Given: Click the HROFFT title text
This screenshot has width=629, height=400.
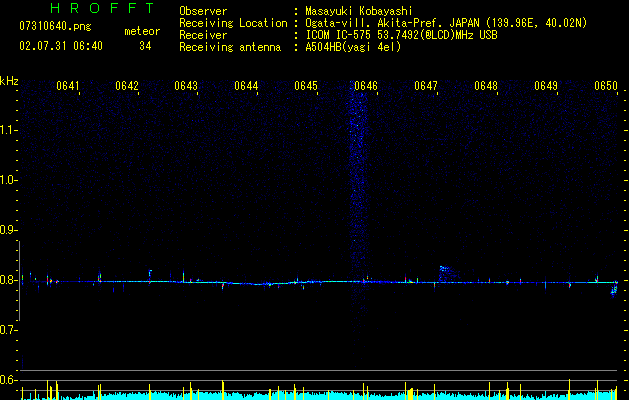Looking at the screenshot, I should point(102,8).
